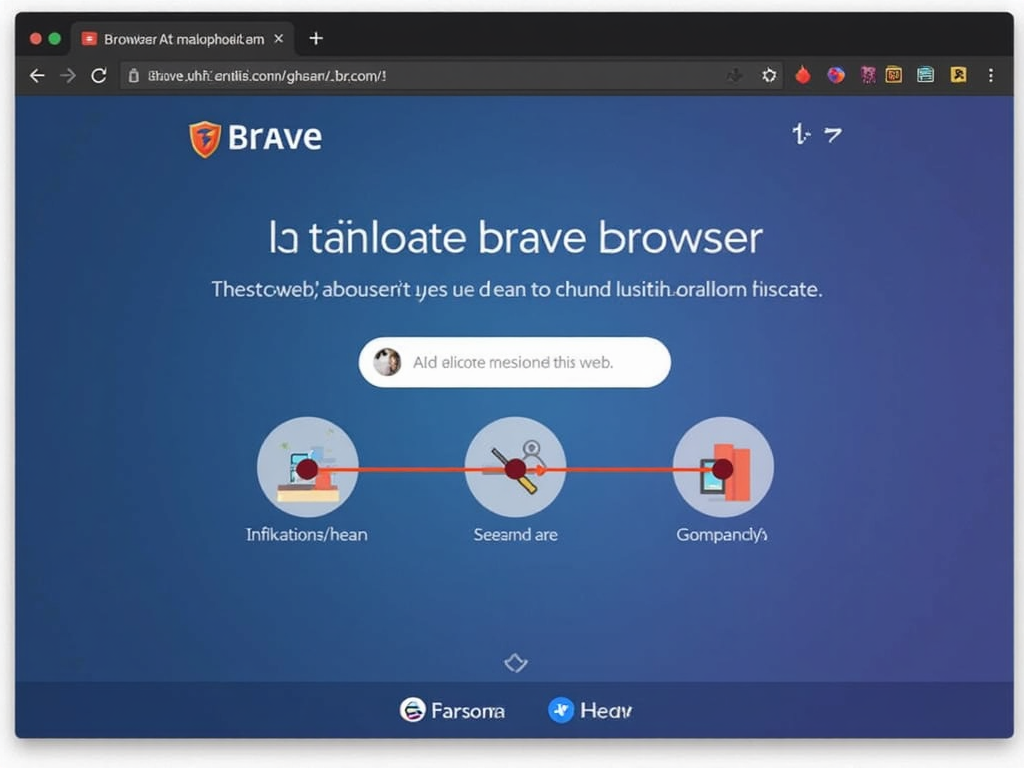The image size is (1024, 768).
Task: Go forward with the right arrow button
Action: (x=68, y=76)
